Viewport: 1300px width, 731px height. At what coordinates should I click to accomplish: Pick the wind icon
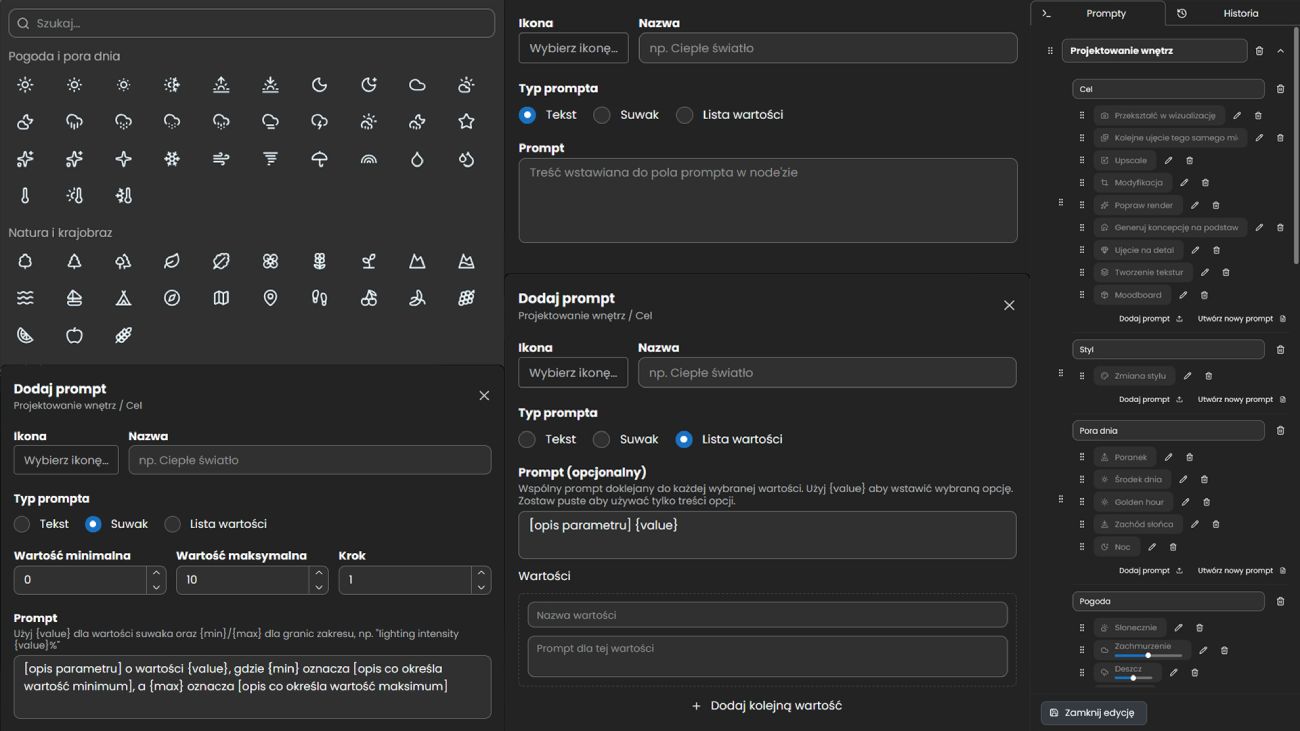coord(221,159)
